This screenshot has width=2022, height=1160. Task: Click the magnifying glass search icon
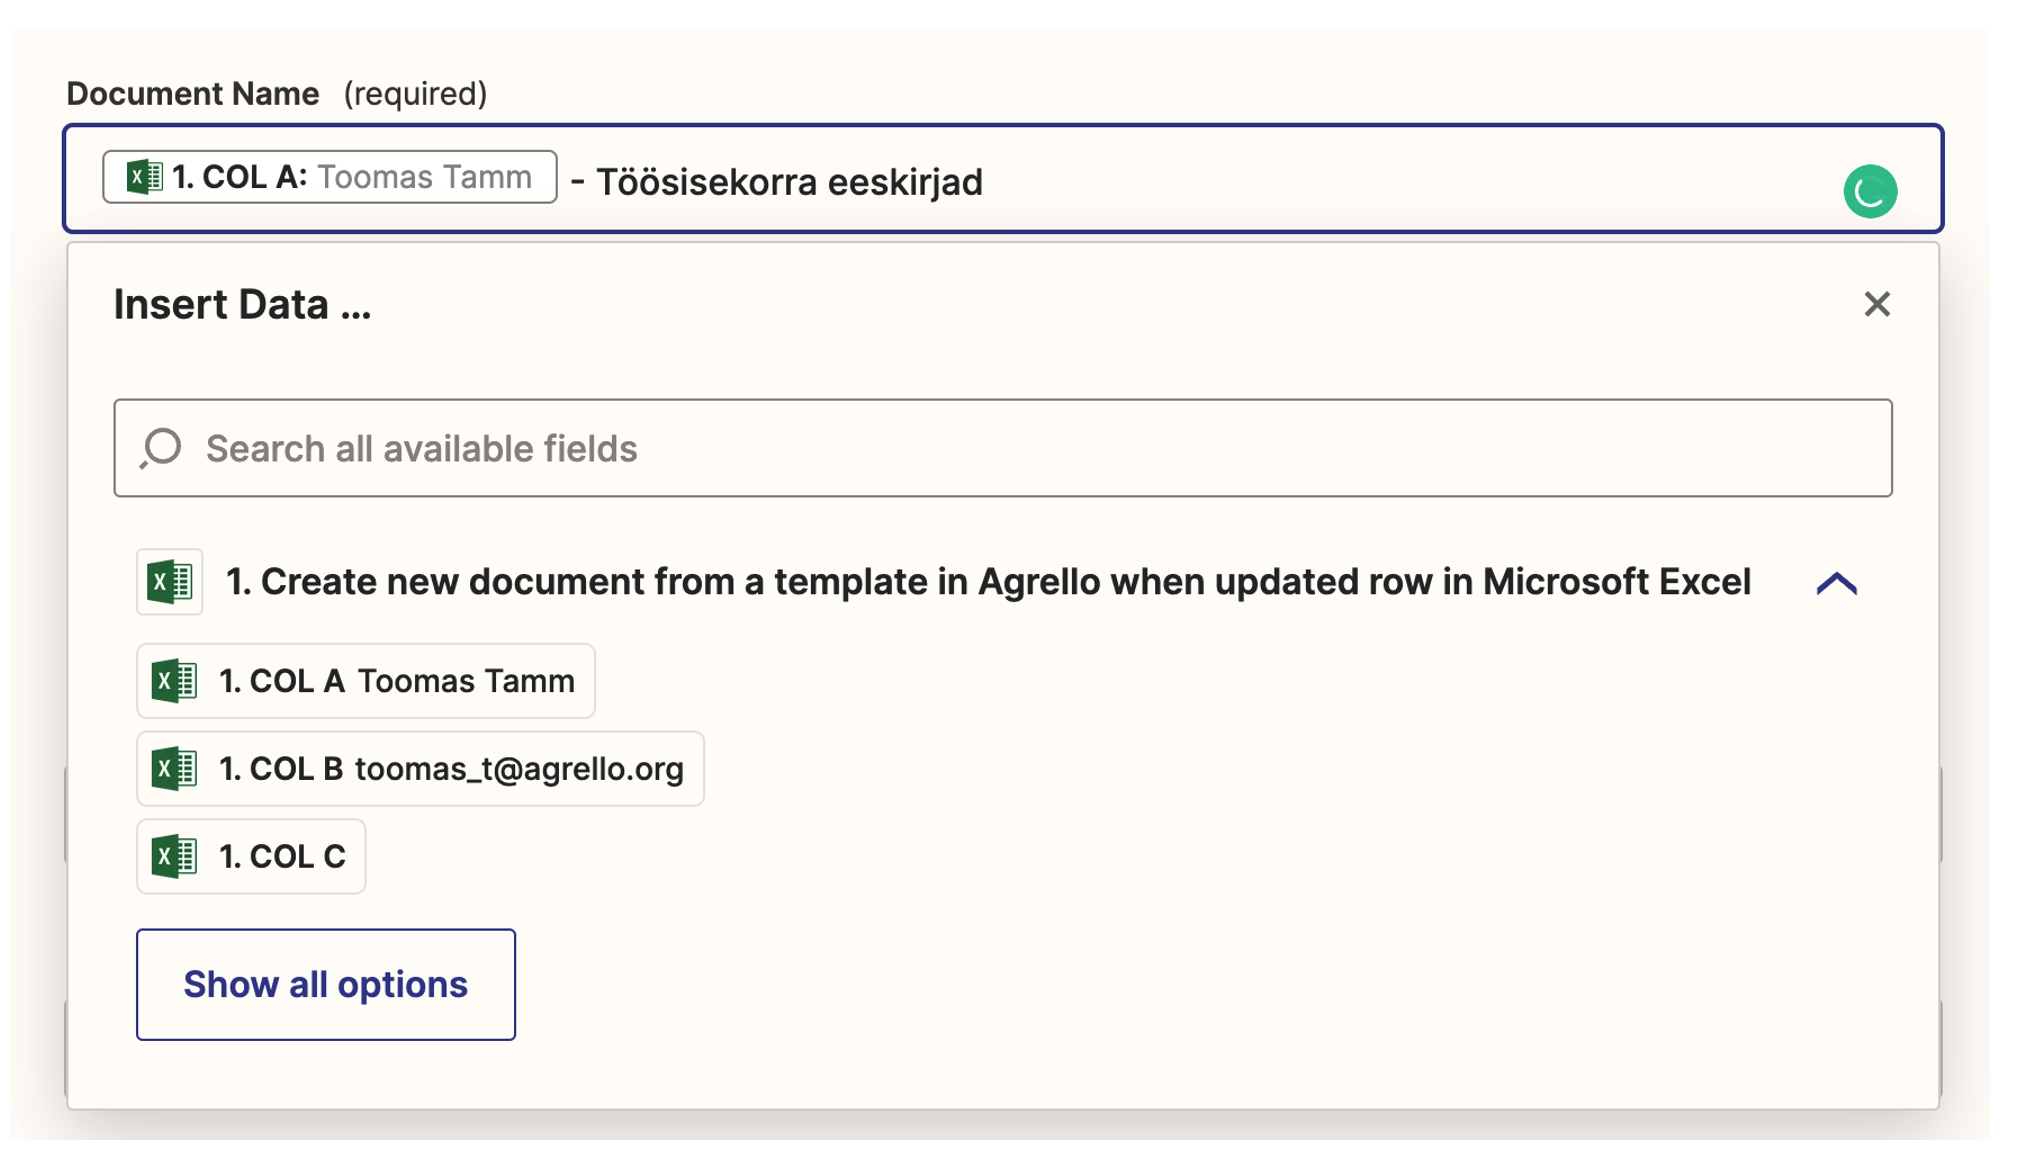(163, 448)
